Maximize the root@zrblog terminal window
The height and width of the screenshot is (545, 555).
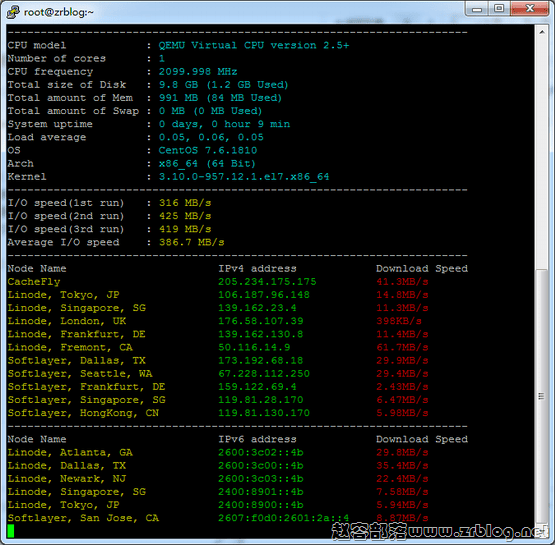coord(499,8)
